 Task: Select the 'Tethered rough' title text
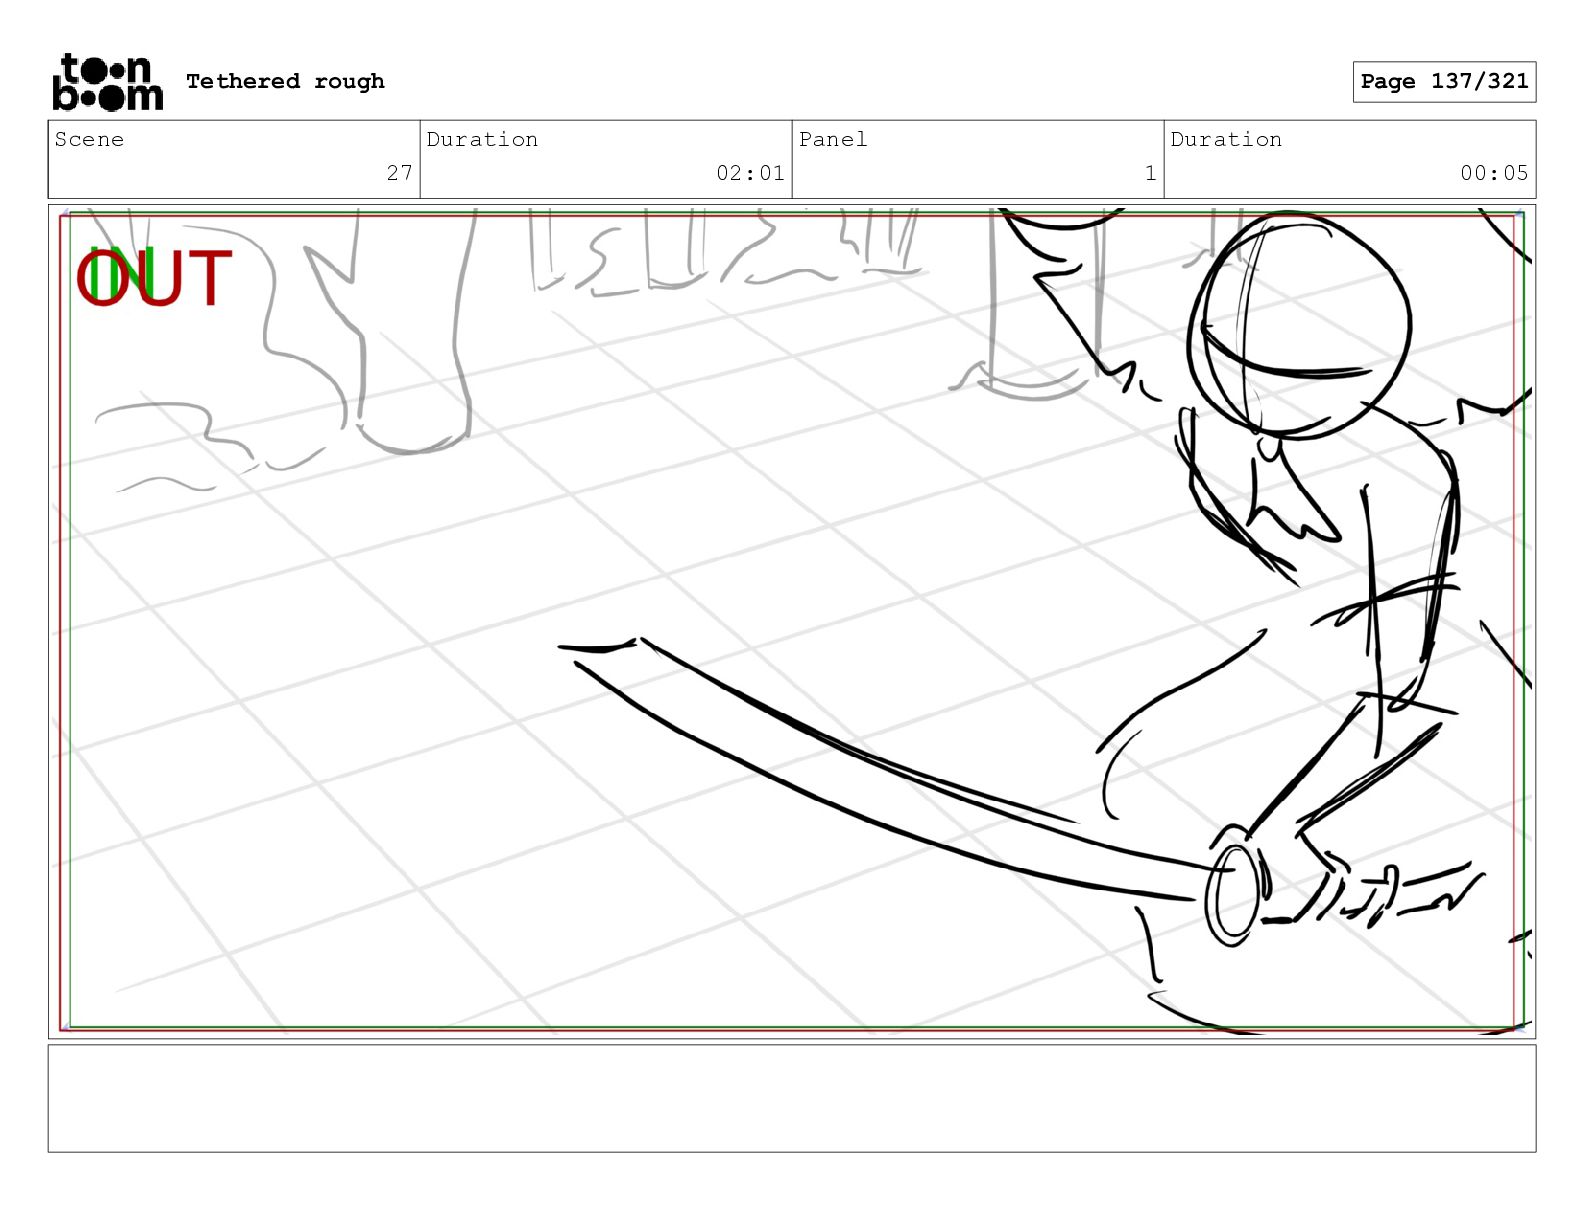point(285,81)
